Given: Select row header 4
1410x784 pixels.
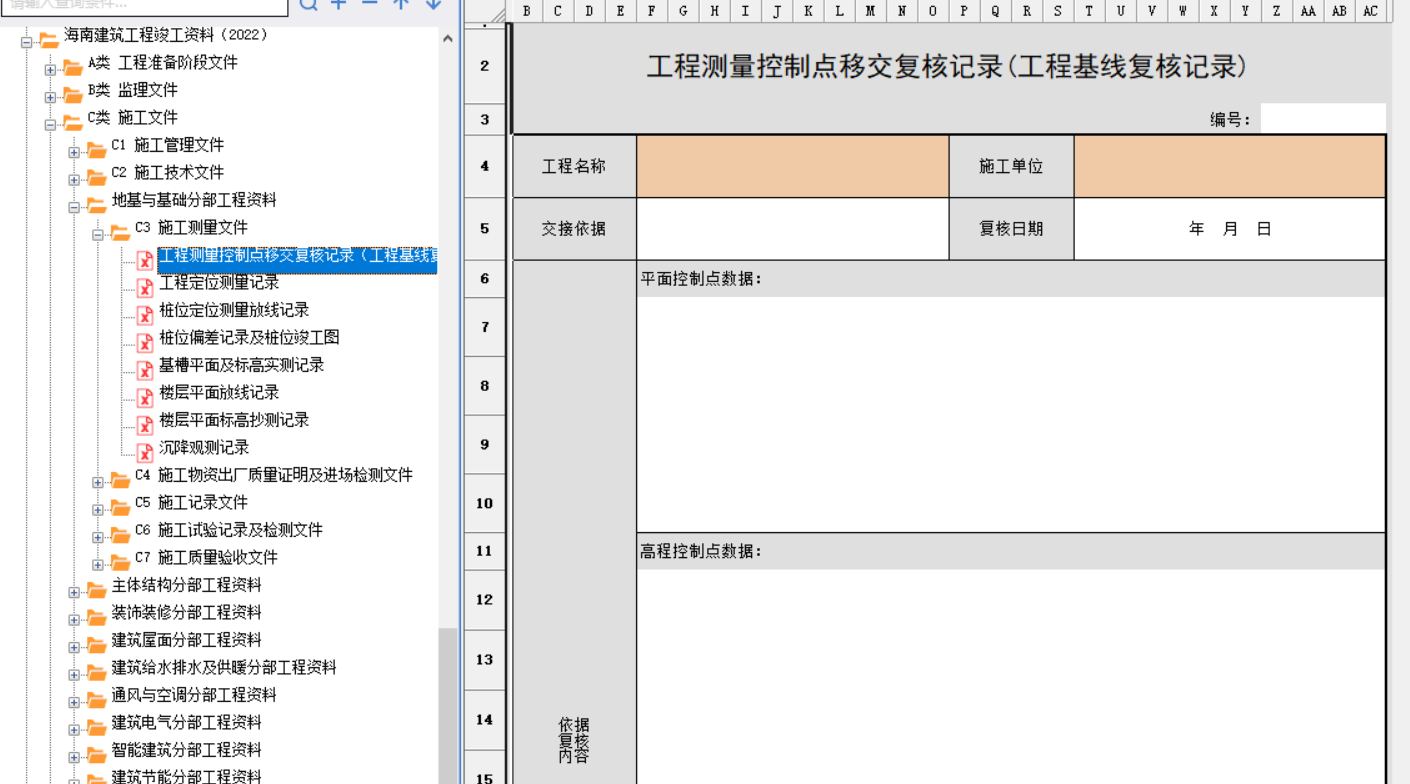Looking at the screenshot, I should point(485,166).
